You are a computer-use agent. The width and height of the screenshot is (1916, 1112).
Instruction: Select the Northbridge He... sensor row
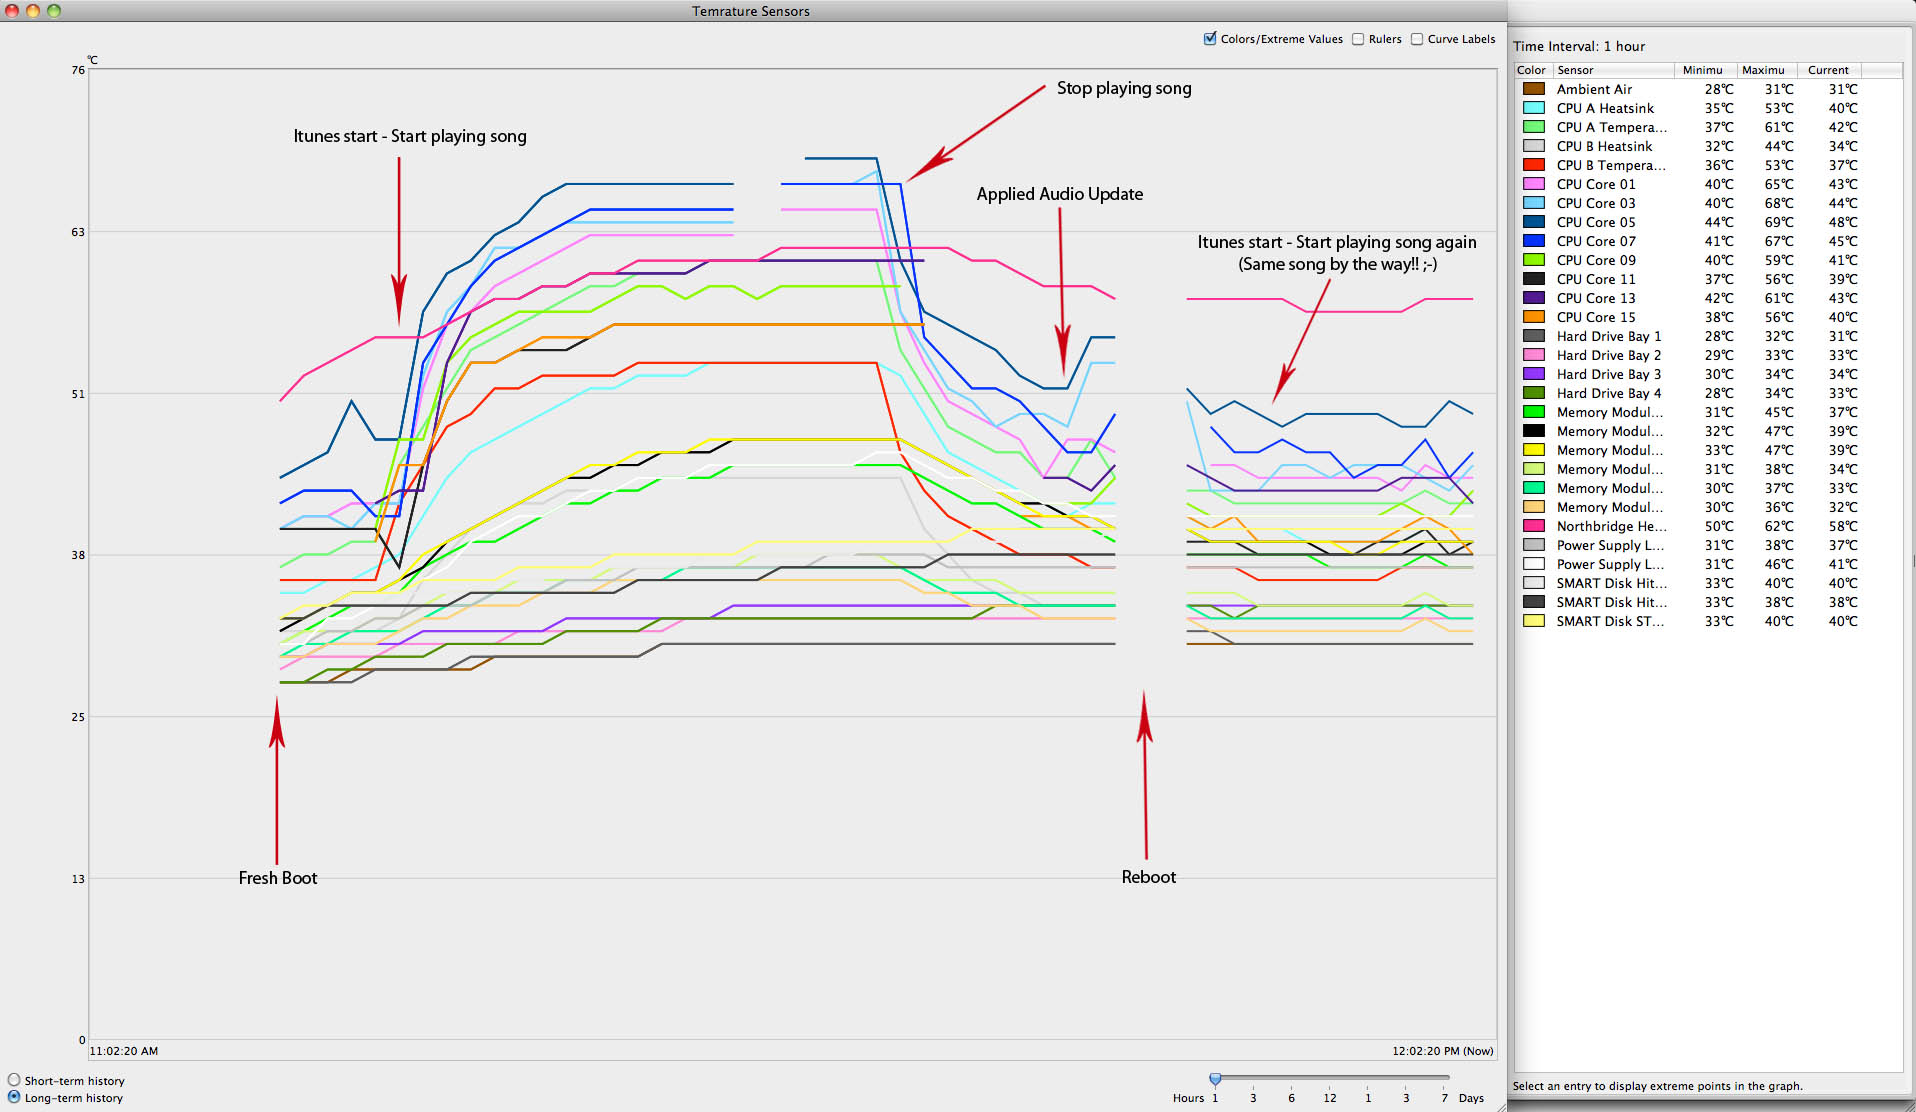pos(1708,526)
